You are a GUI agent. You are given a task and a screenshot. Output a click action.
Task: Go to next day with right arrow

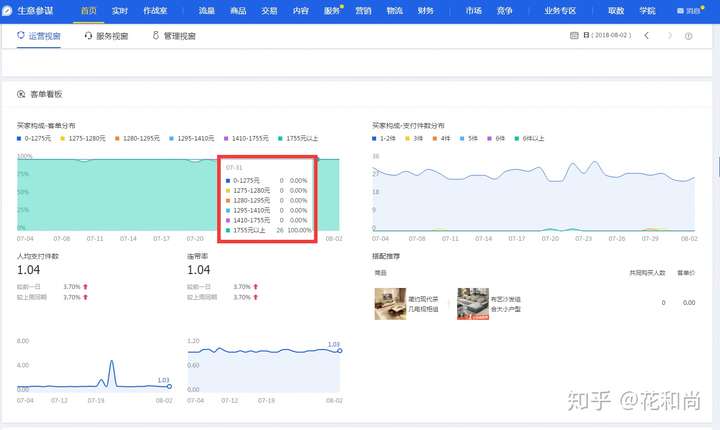click(x=669, y=35)
